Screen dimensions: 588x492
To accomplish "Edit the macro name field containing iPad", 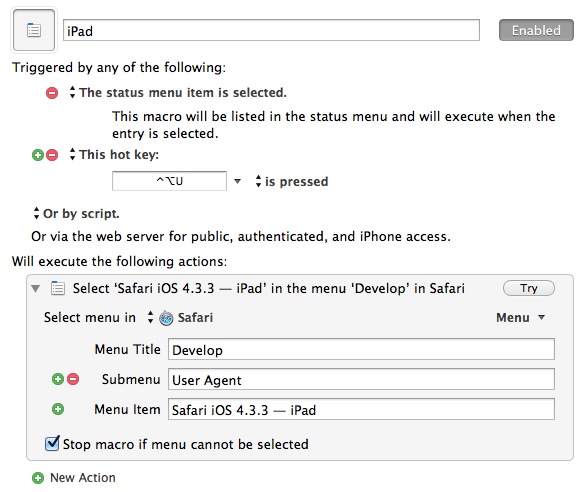I will (271, 30).
